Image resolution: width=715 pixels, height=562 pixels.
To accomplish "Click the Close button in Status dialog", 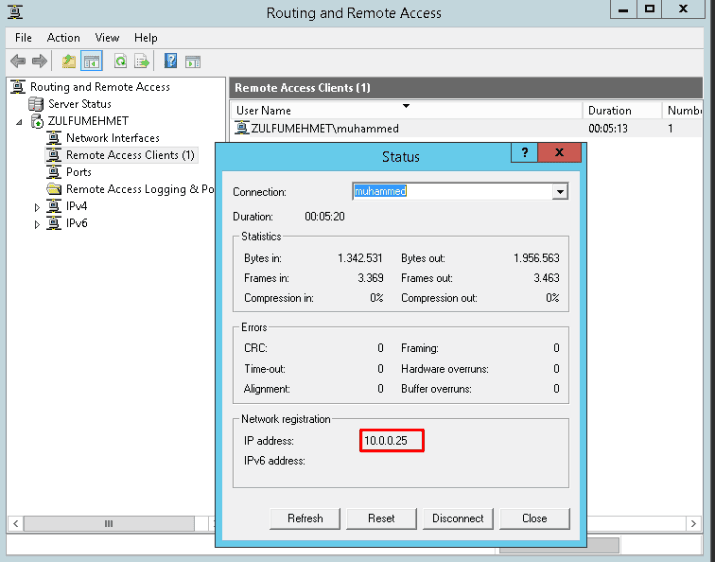I will coord(534,519).
